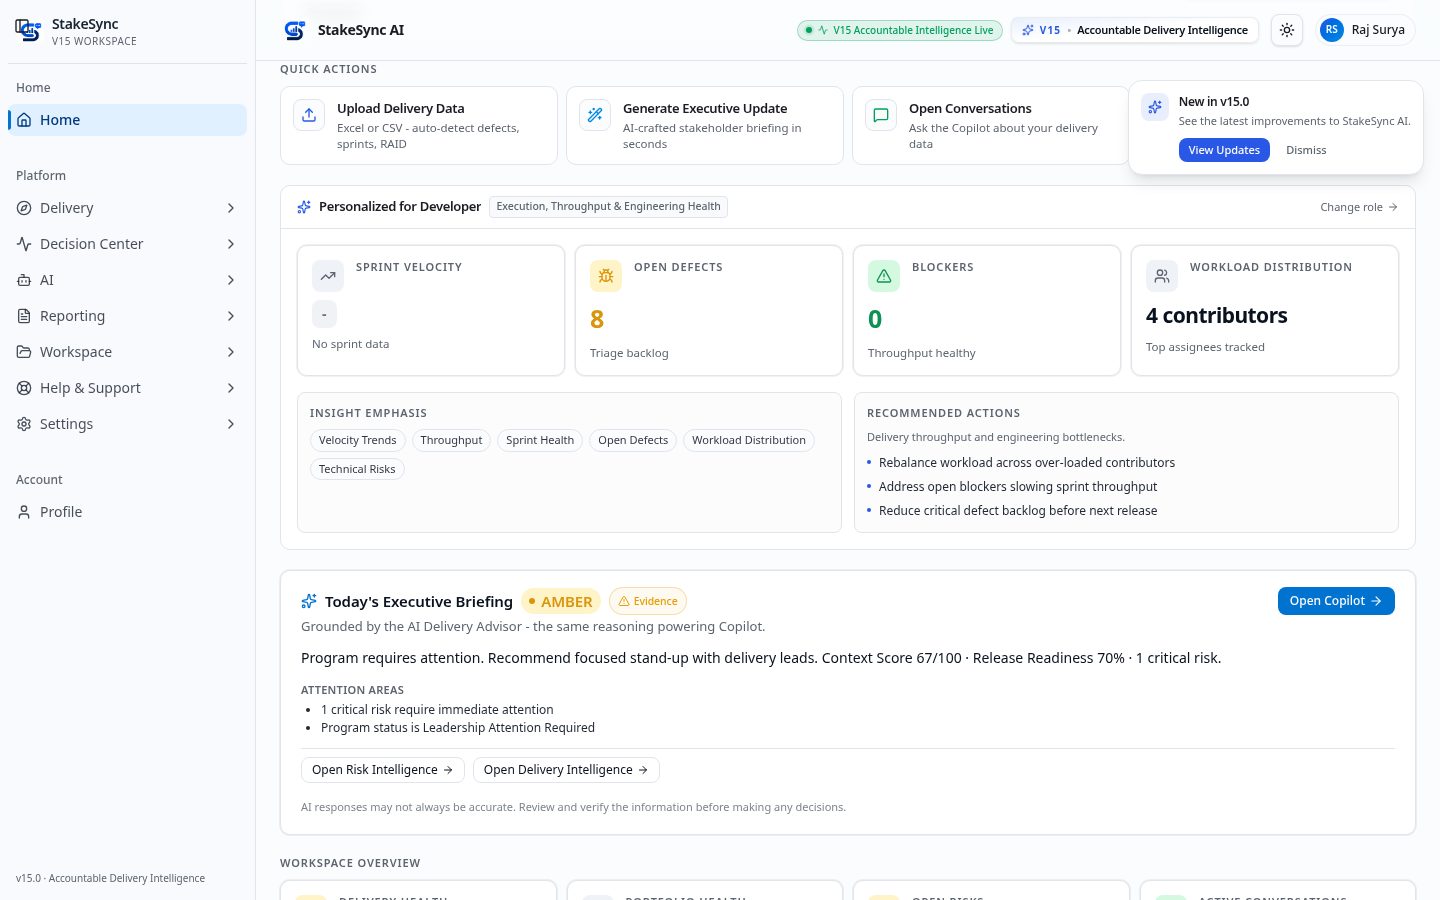Image resolution: width=1440 pixels, height=900 pixels.
Task: Click the Generate Executive Update wand icon
Action: 595,115
